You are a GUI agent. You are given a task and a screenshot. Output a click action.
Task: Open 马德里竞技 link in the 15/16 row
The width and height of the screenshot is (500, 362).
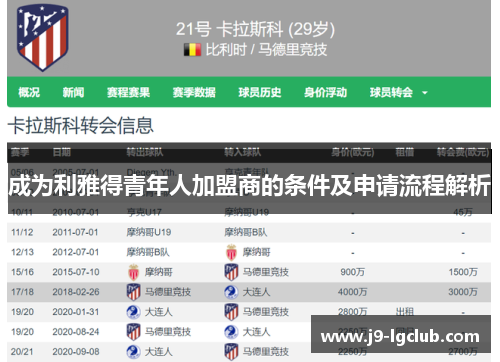265,272
